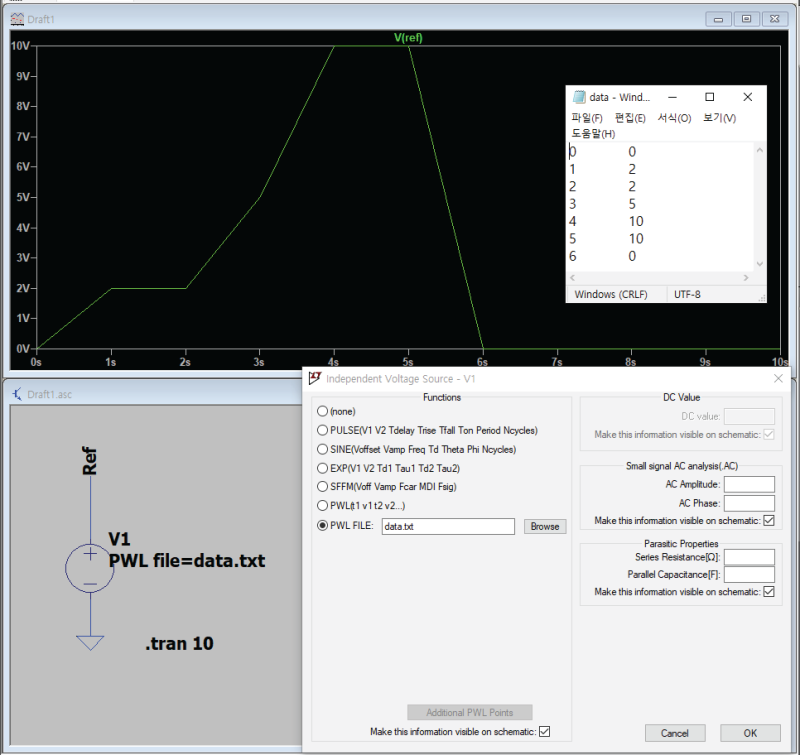Image resolution: width=800 pixels, height=755 pixels.
Task: Click the voltage source V1 symbol
Action: pyautogui.click(x=90, y=568)
